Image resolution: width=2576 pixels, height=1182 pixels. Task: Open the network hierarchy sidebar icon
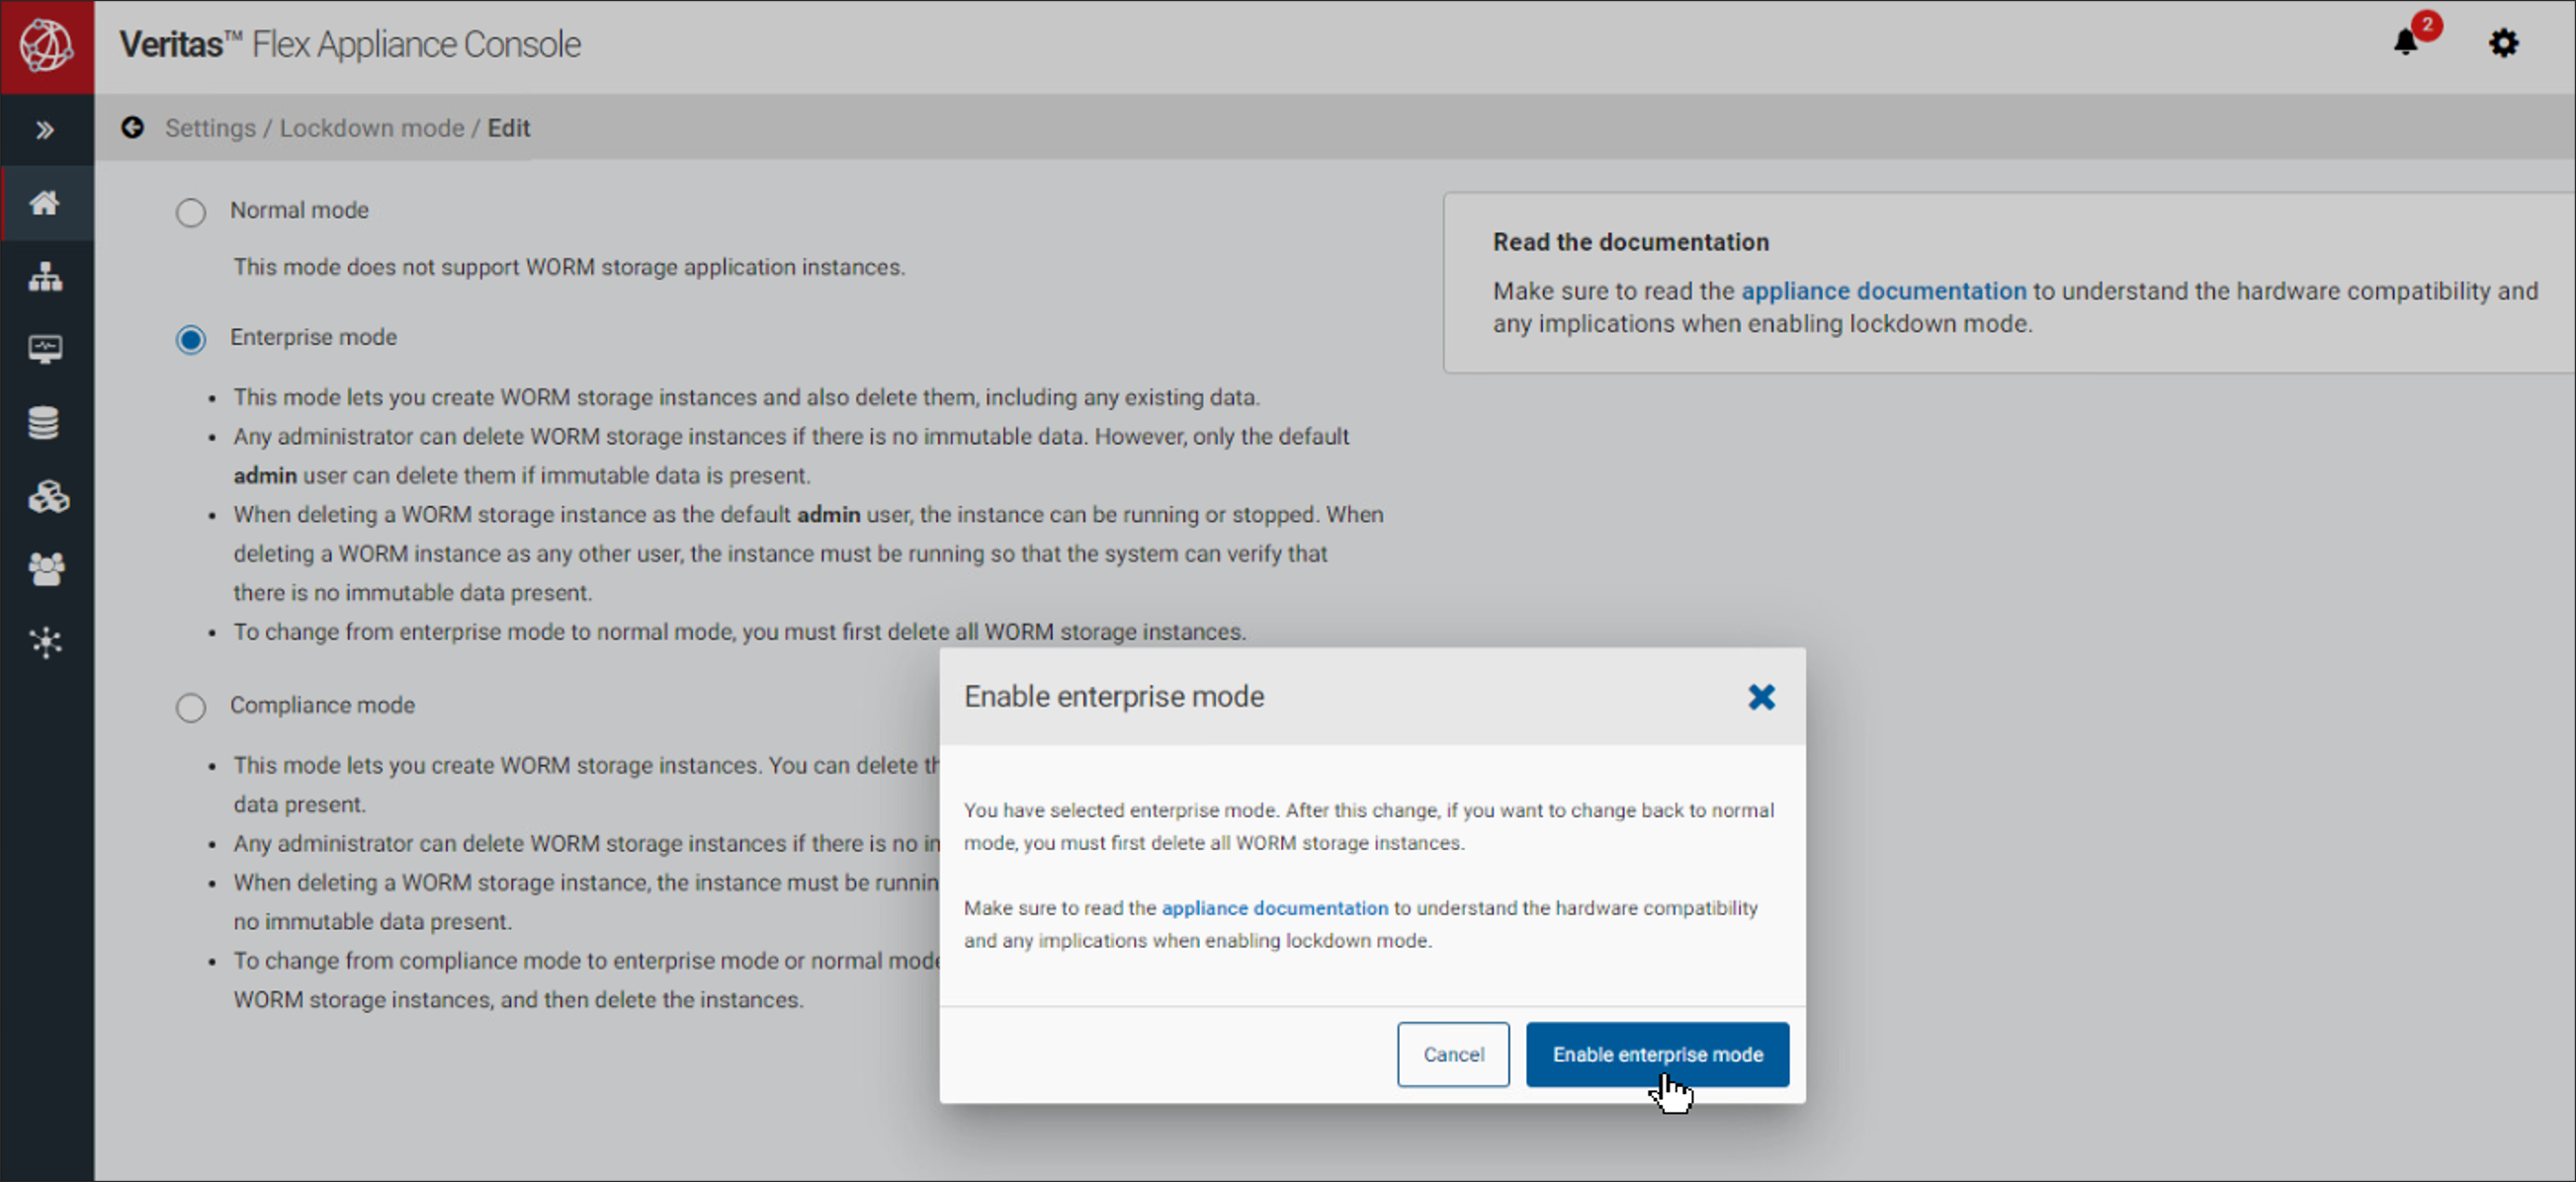(x=45, y=277)
